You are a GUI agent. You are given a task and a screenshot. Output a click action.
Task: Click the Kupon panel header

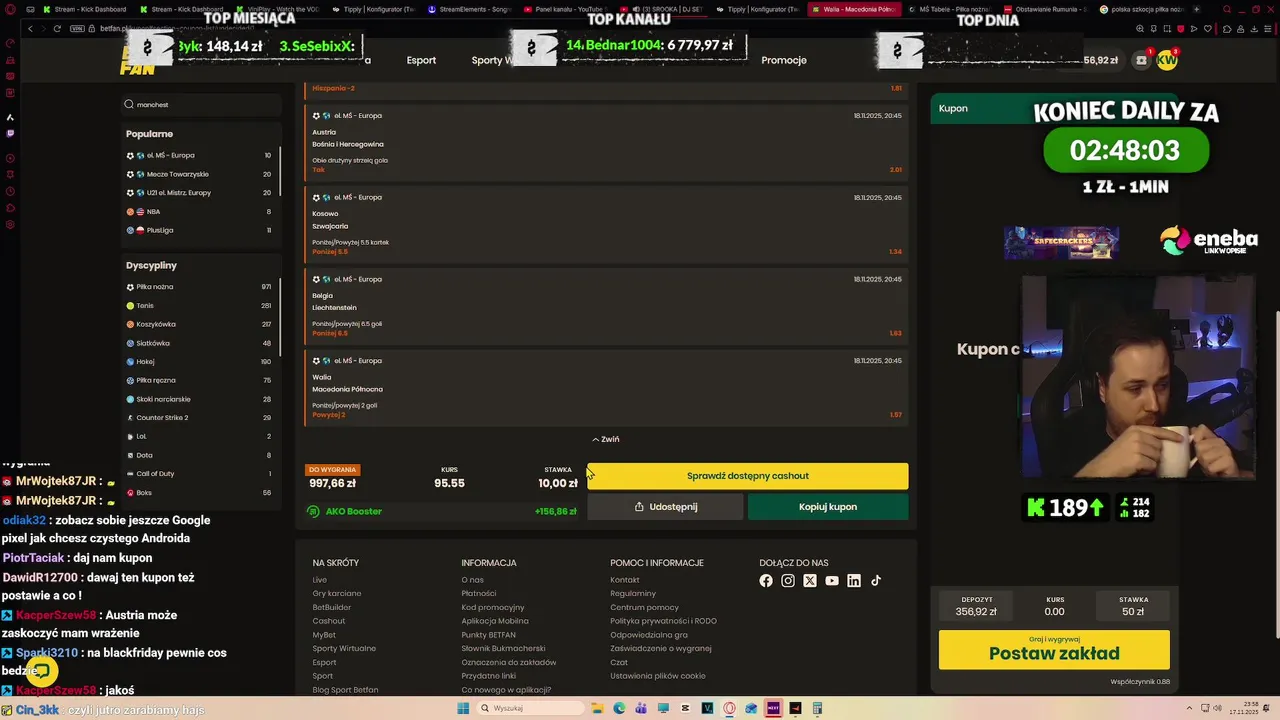coord(953,108)
